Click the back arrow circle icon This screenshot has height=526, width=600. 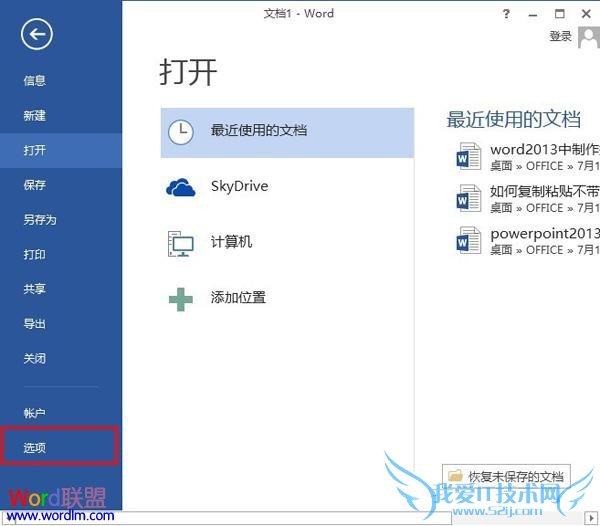pos(37,34)
